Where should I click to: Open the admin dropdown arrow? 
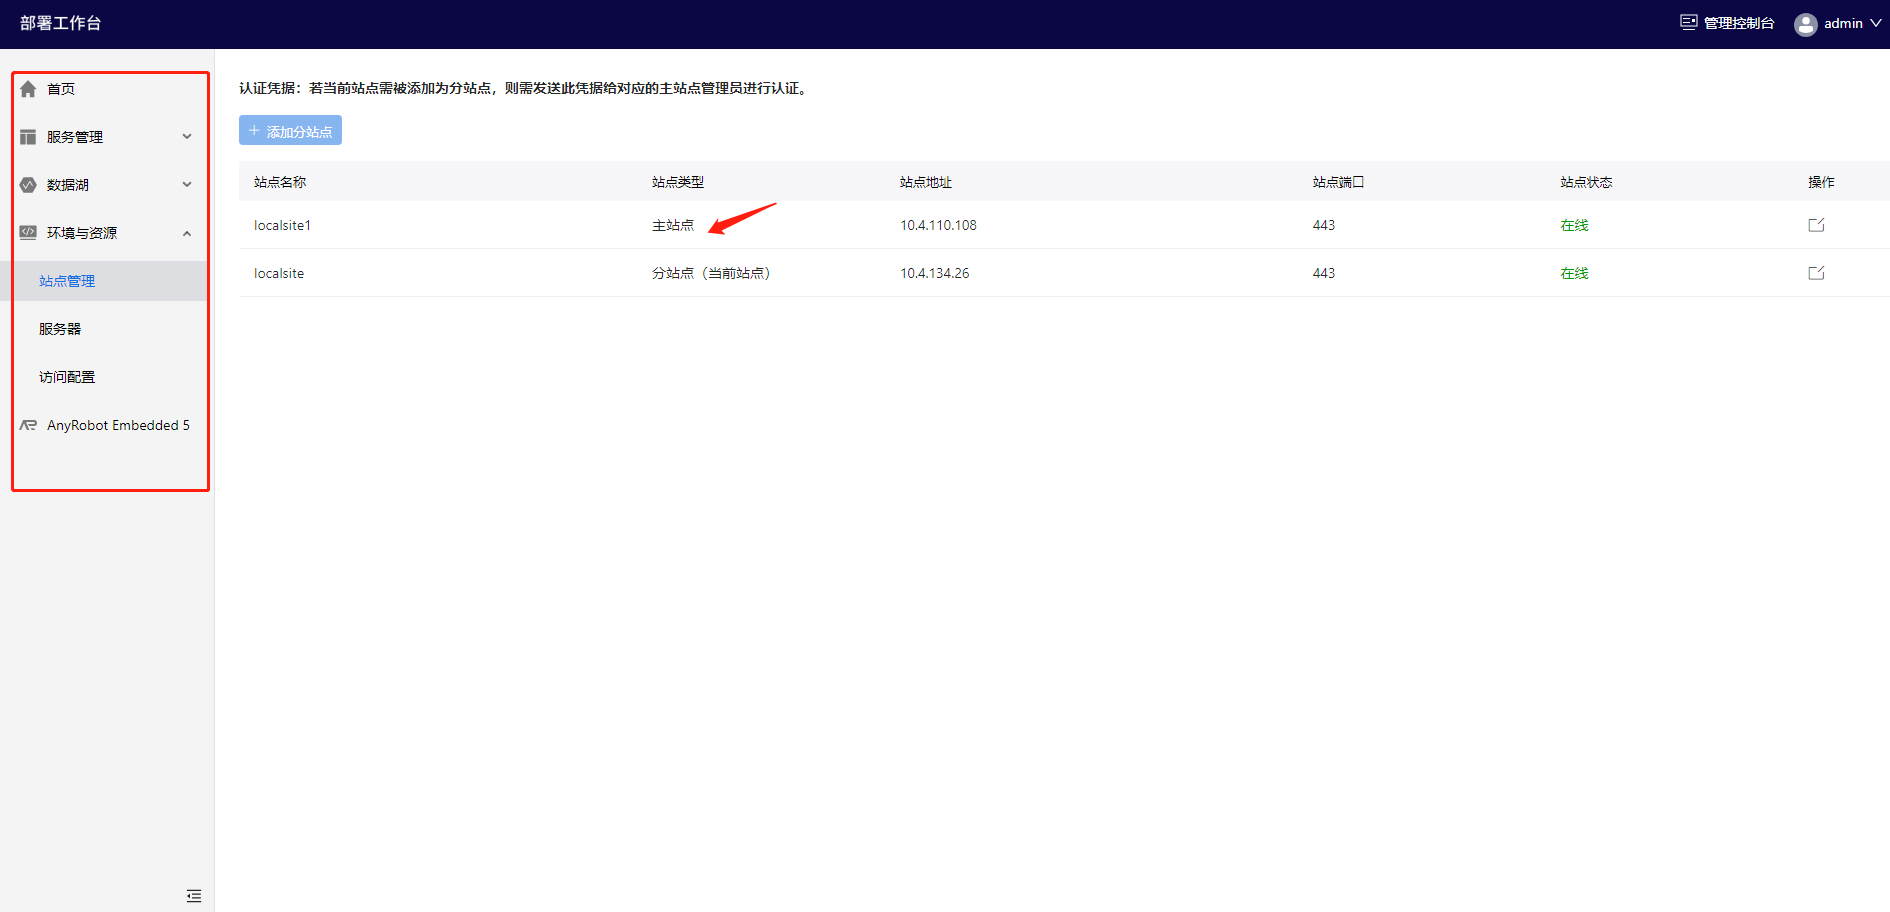click(1876, 23)
